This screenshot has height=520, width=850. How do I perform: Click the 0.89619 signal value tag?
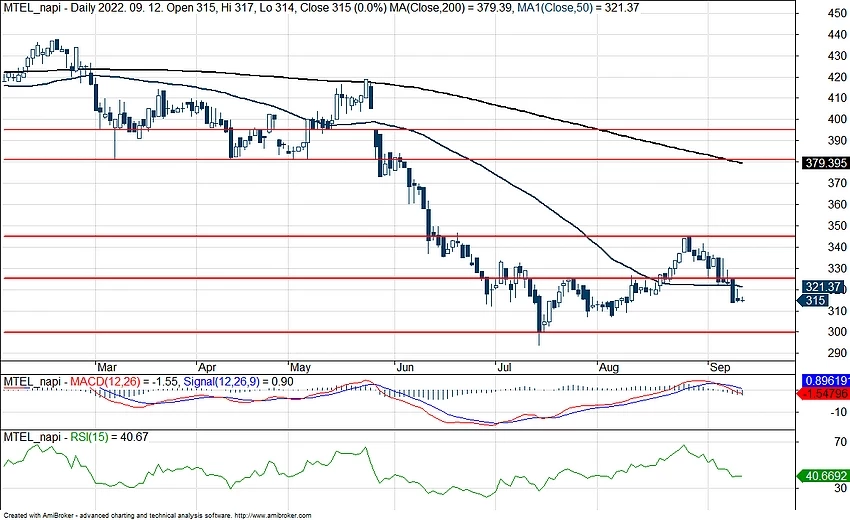pos(826,381)
